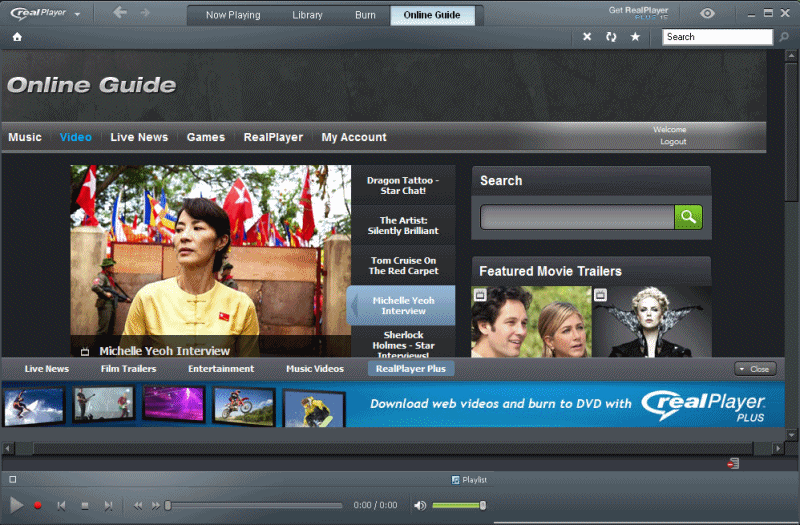This screenshot has height=525, width=800.
Task: Open the trailer thumbnail with the dark queen
Action: pos(652,321)
